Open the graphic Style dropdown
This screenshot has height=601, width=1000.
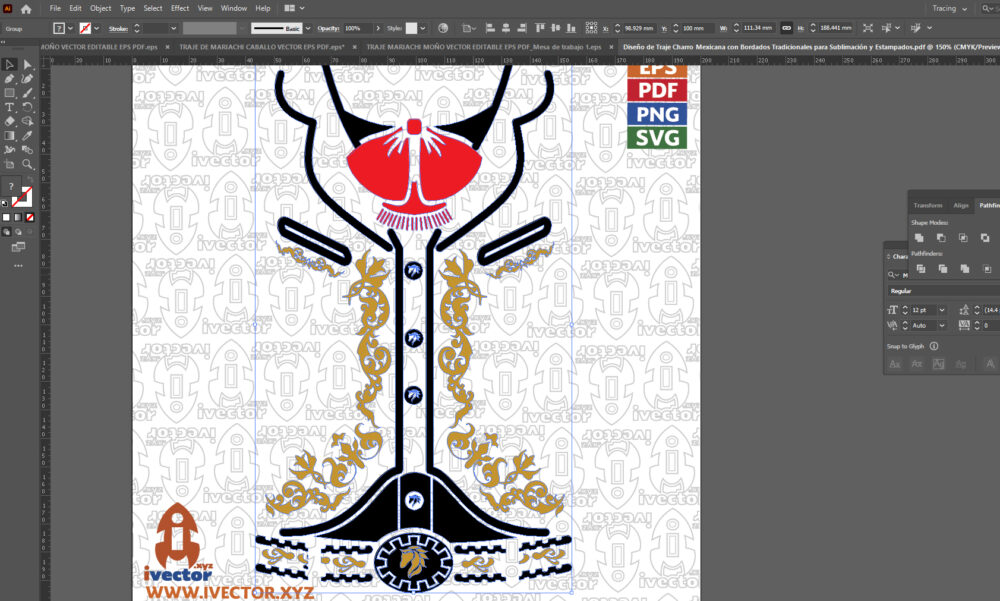[422, 28]
